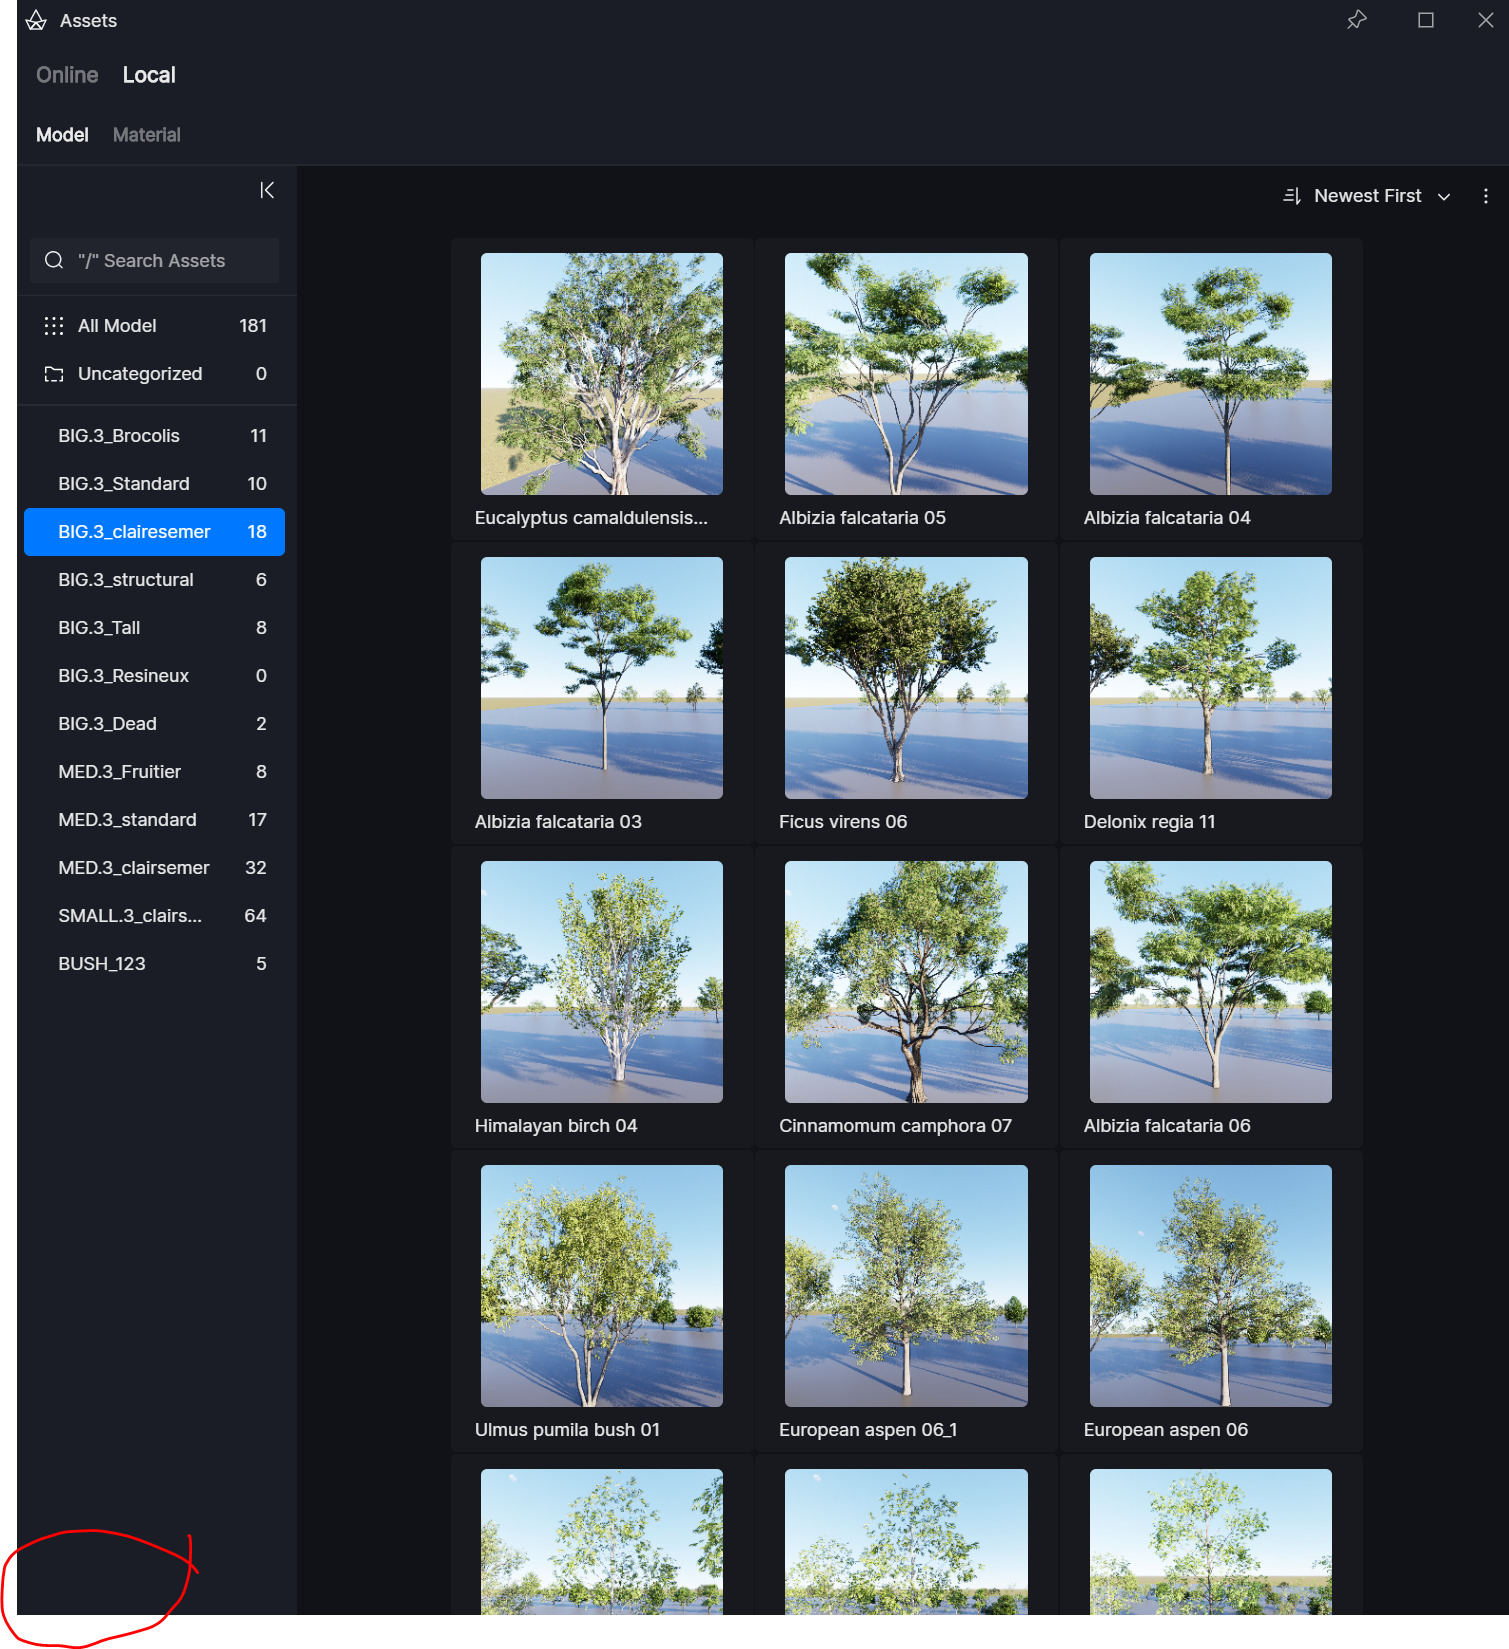The width and height of the screenshot is (1509, 1649).
Task: Click the Assets logo icon
Action: (x=36, y=21)
